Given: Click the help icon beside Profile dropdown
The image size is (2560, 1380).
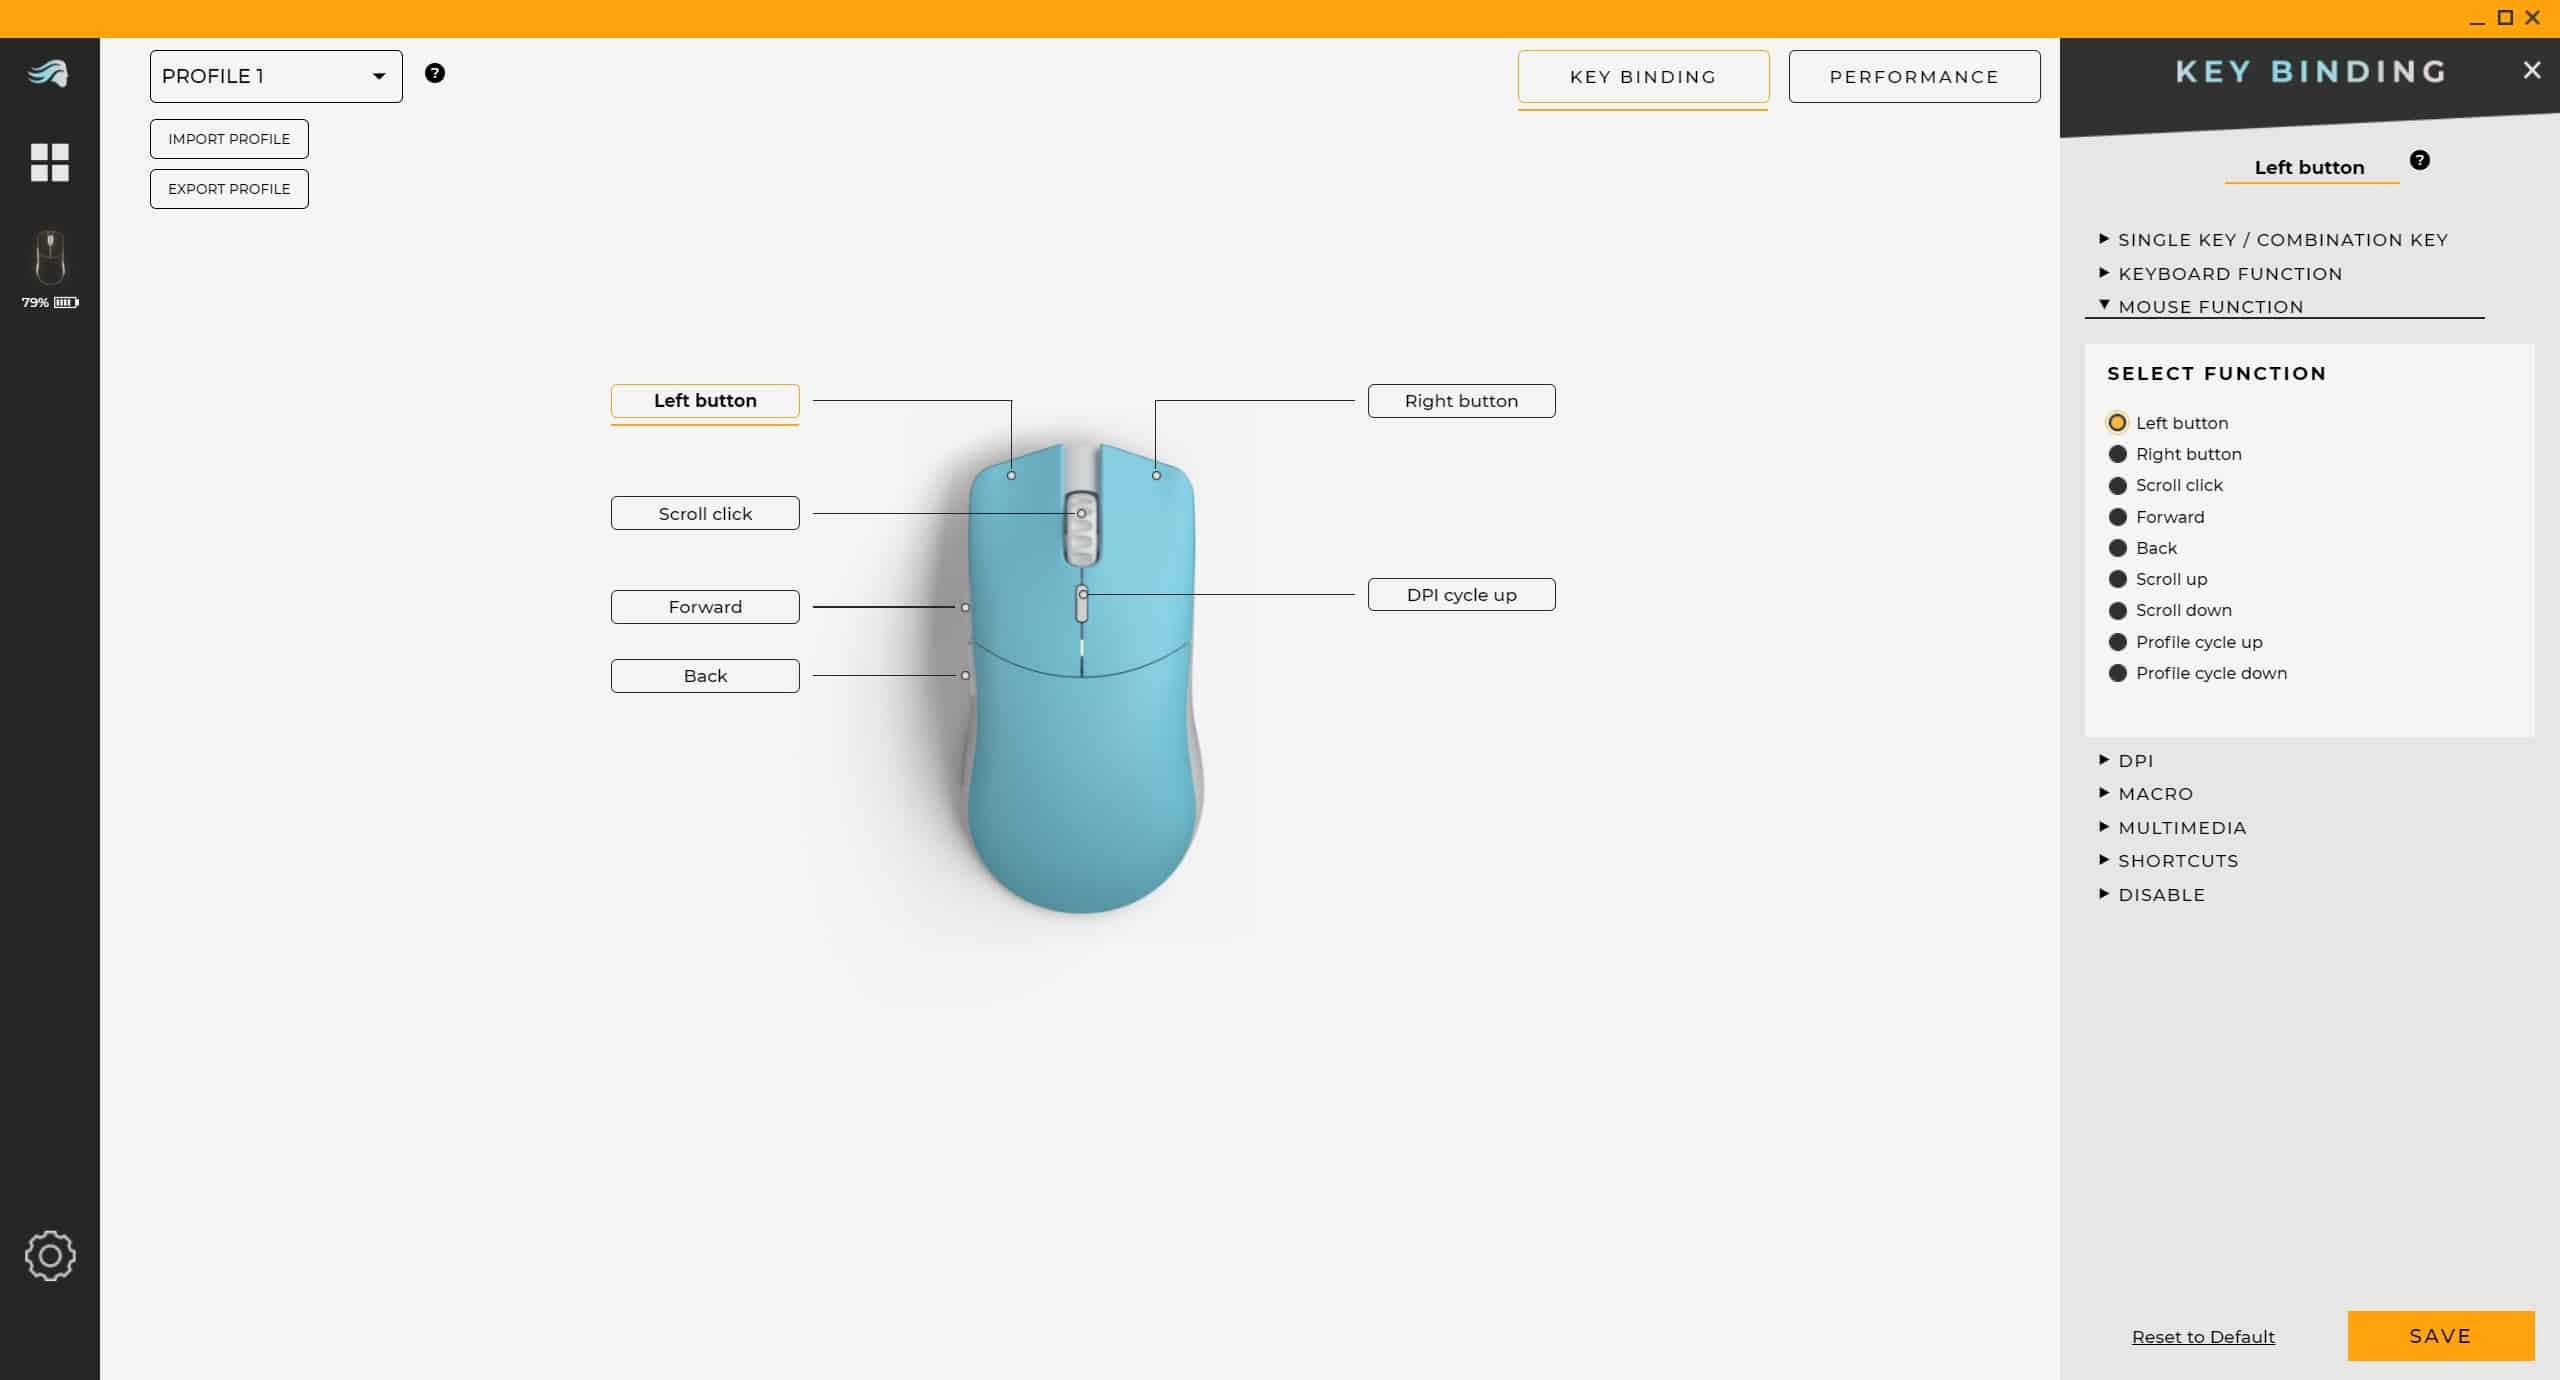Looking at the screenshot, I should pyautogui.click(x=435, y=73).
